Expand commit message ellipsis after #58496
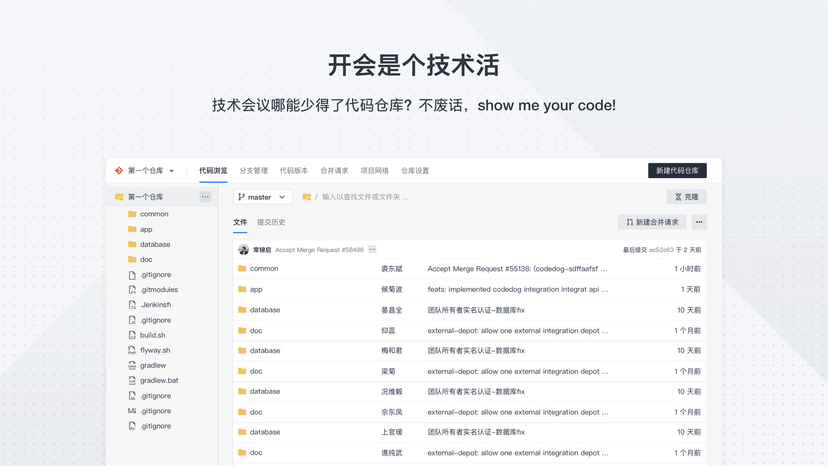 click(372, 250)
